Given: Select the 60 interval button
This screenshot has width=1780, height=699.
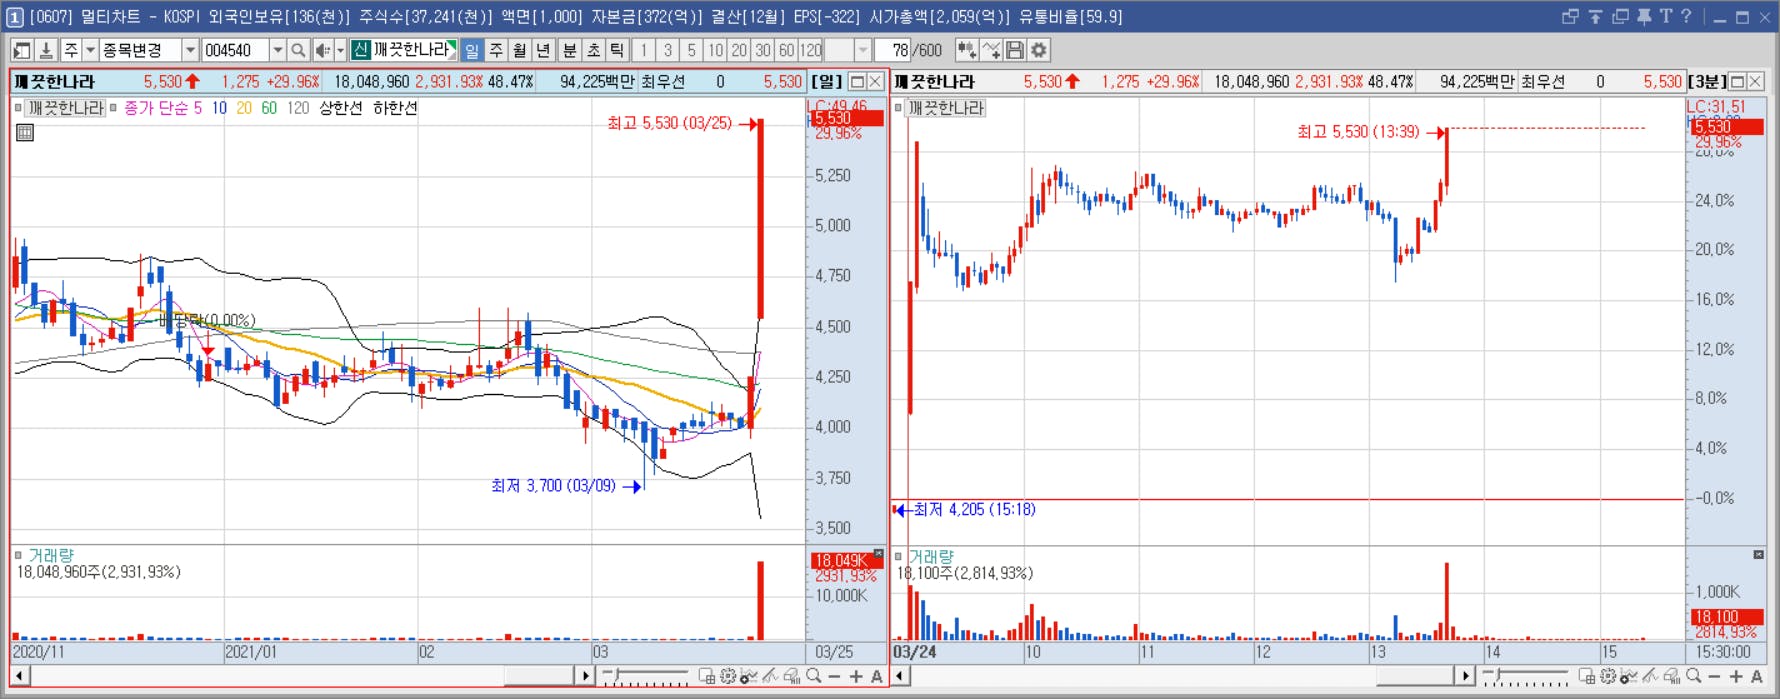Looking at the screenshot, I should tap(787, 50).
